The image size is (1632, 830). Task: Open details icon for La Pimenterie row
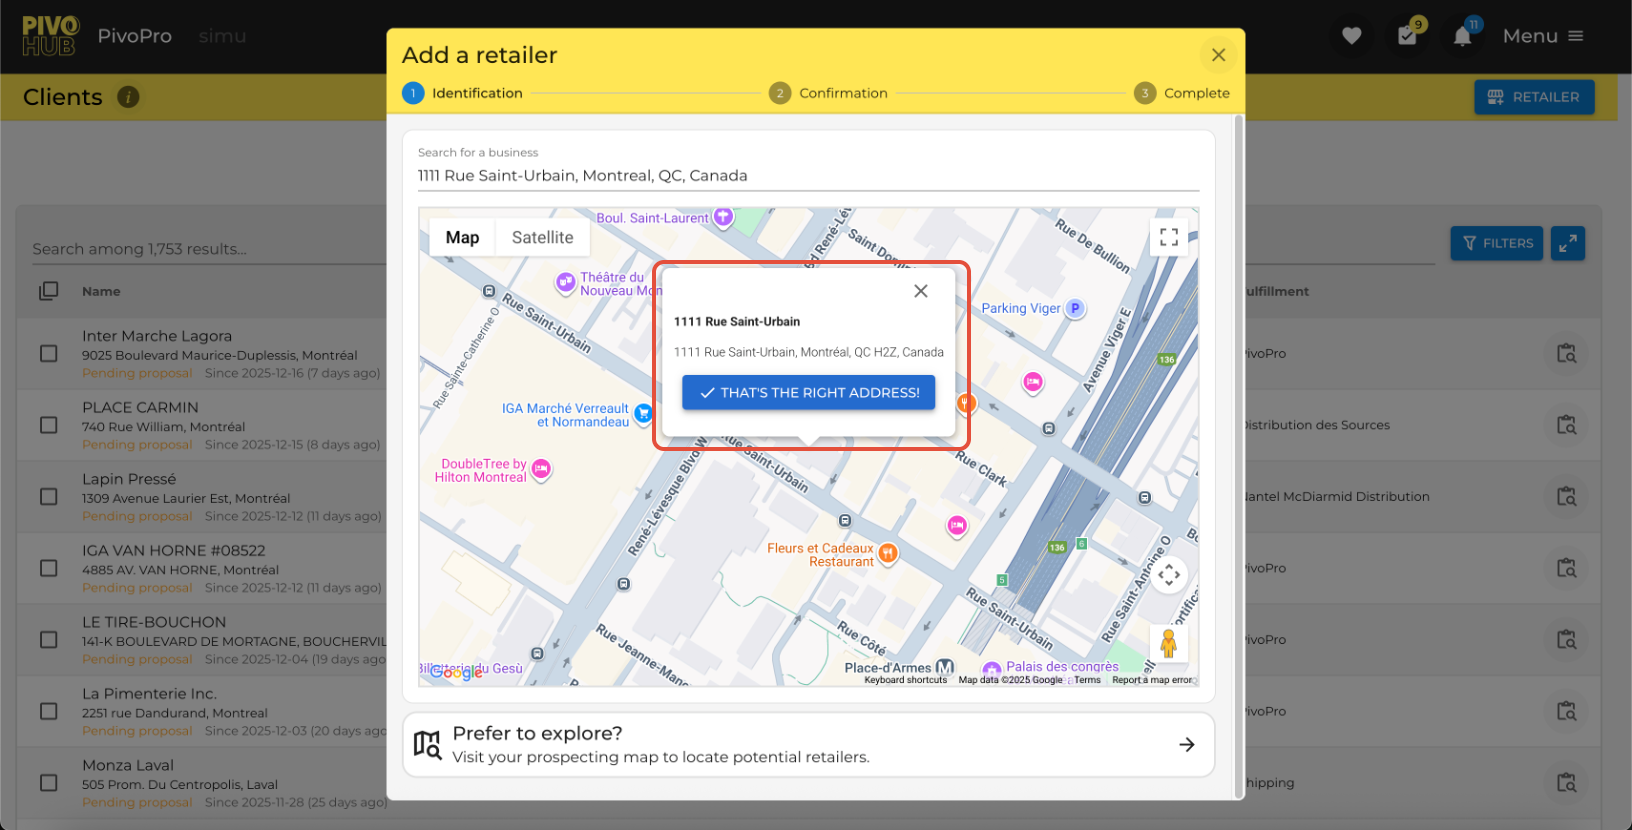[1566, 711]
